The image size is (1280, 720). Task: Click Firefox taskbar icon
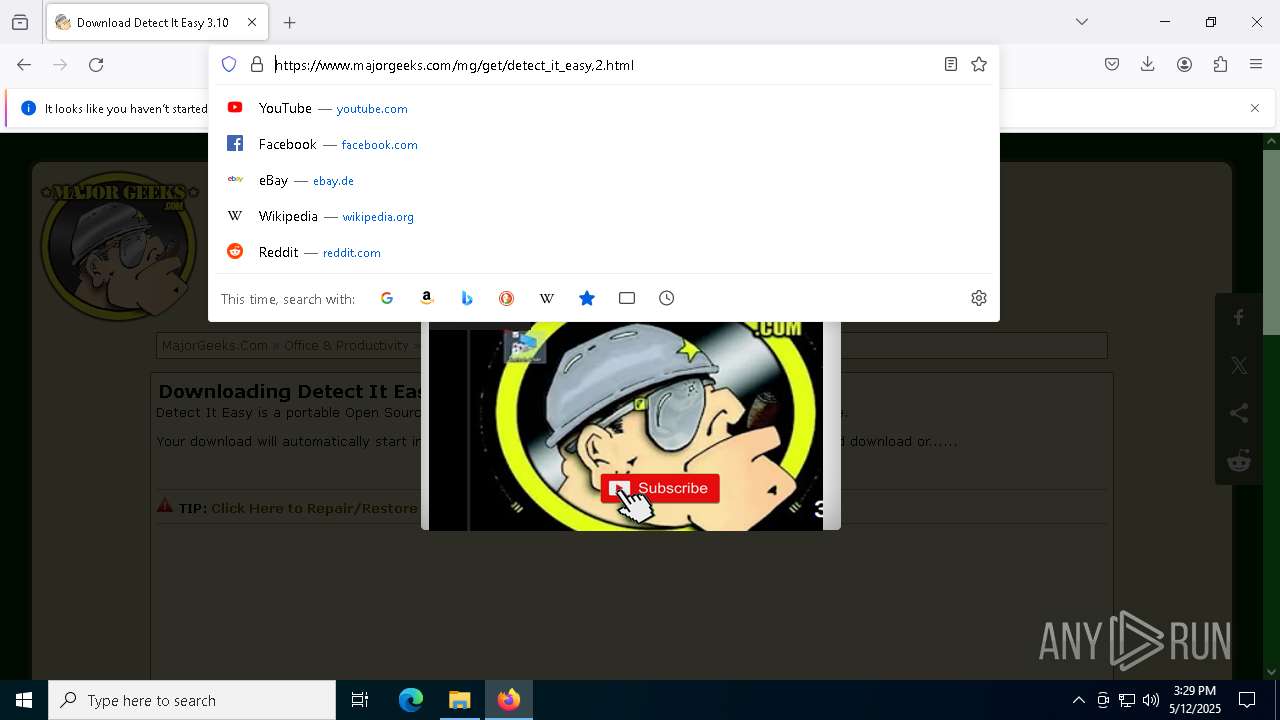[509, 700]
